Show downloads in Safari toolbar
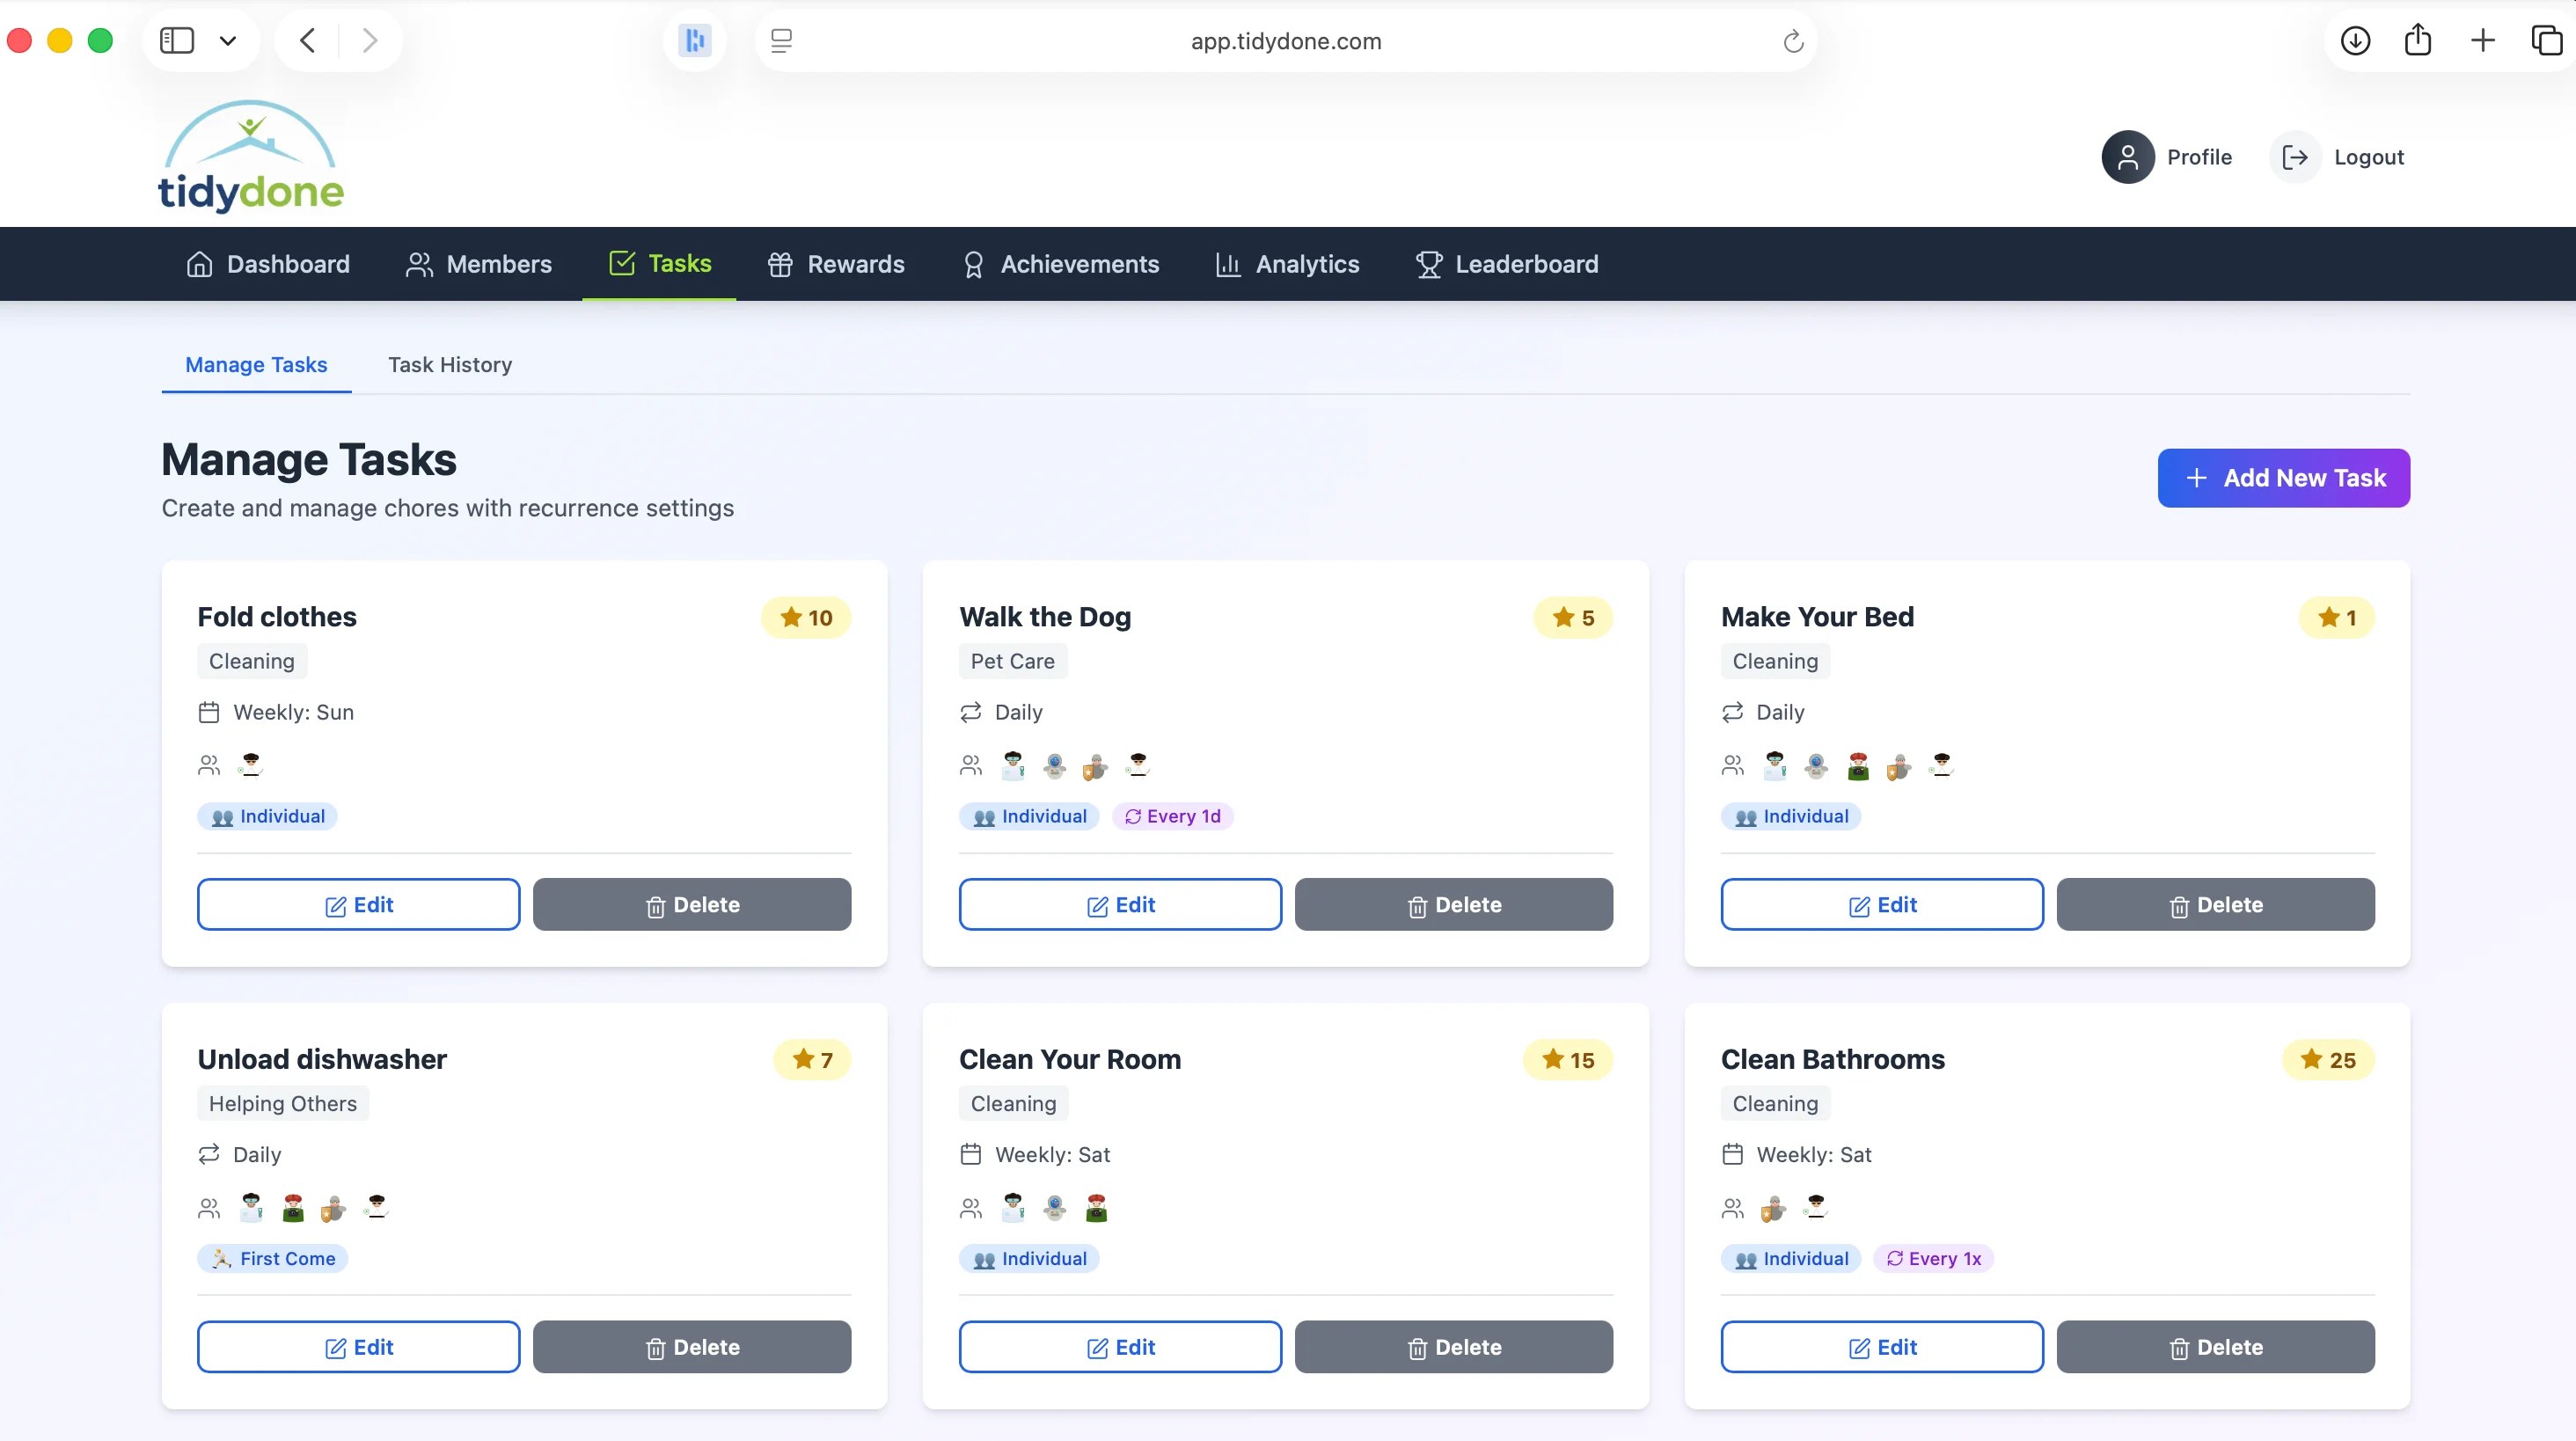This screenshot has height=1441, width=2576. point(2355,41)
